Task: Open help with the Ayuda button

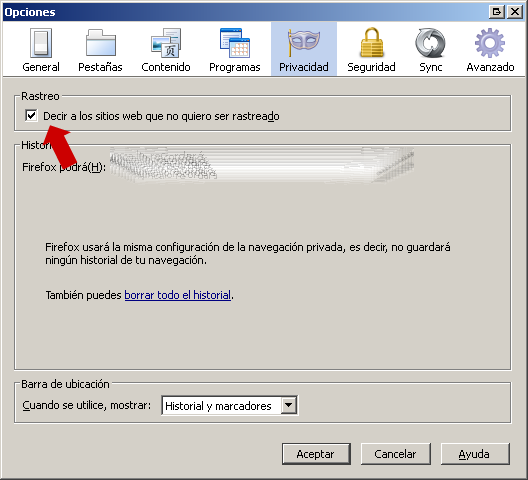Action: [x=475, y=454]
